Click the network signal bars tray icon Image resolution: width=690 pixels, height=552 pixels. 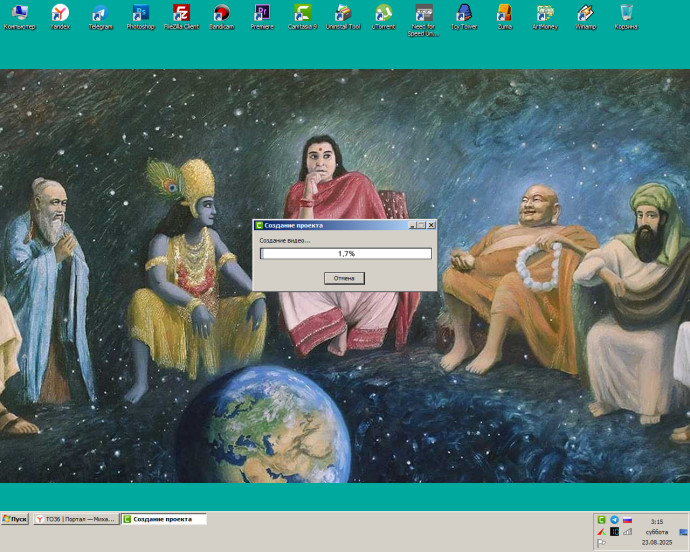pos(628,532)
